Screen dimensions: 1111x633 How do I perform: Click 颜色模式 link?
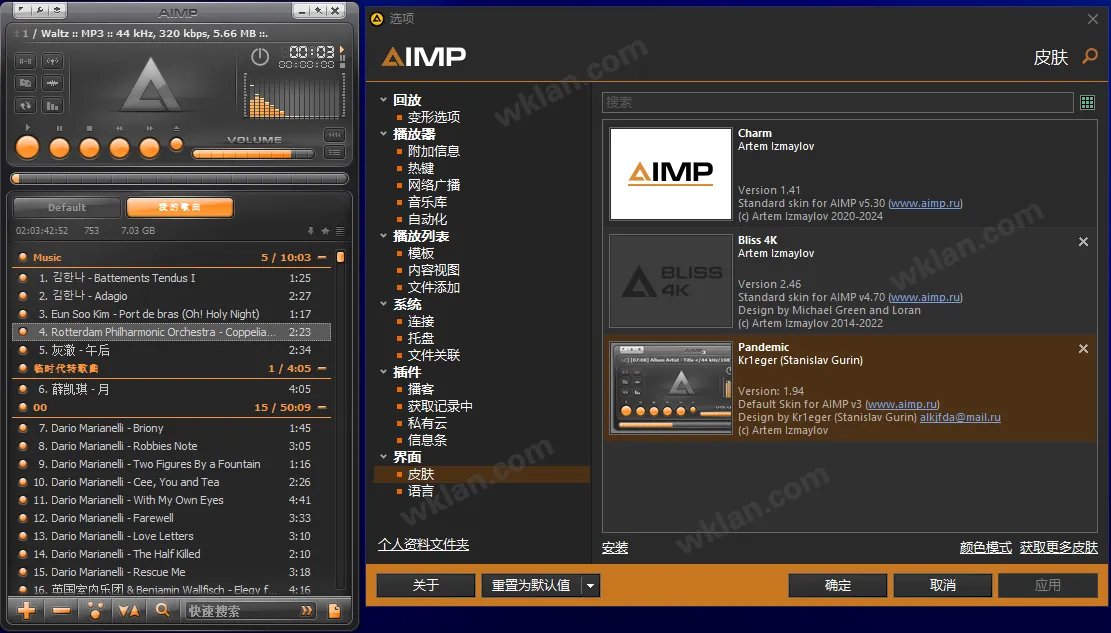tap(986, 547)
